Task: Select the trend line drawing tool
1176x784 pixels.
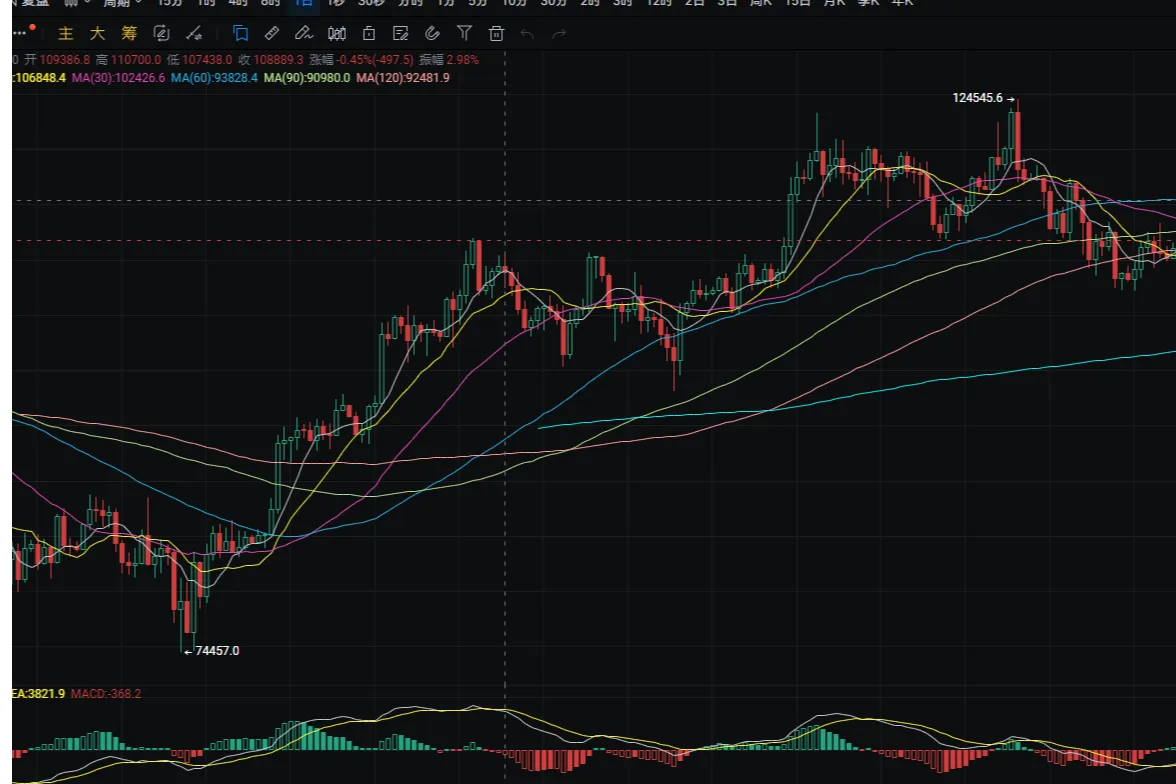Action: click(194, 33)
